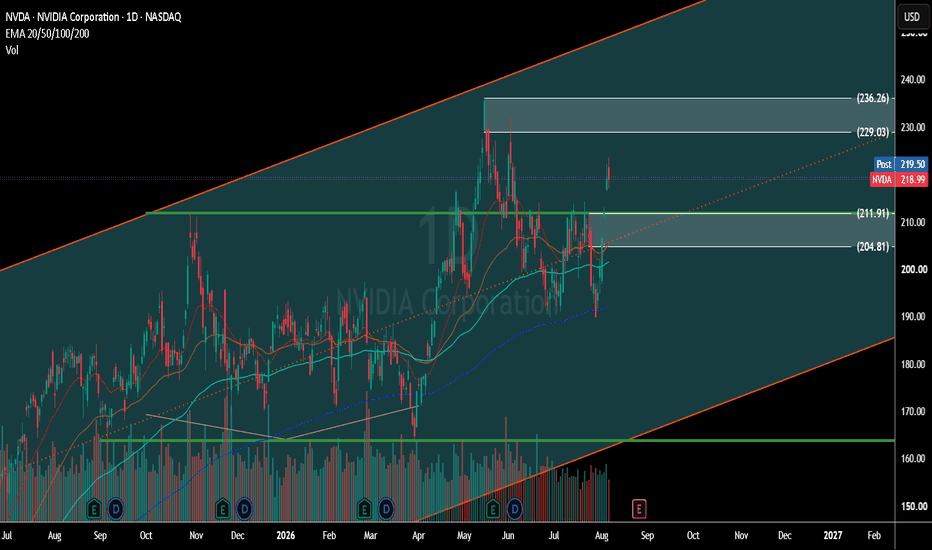Click the 210.00 price axis label
The width and height of the screenshot is (932, 550).
[913, 222]
